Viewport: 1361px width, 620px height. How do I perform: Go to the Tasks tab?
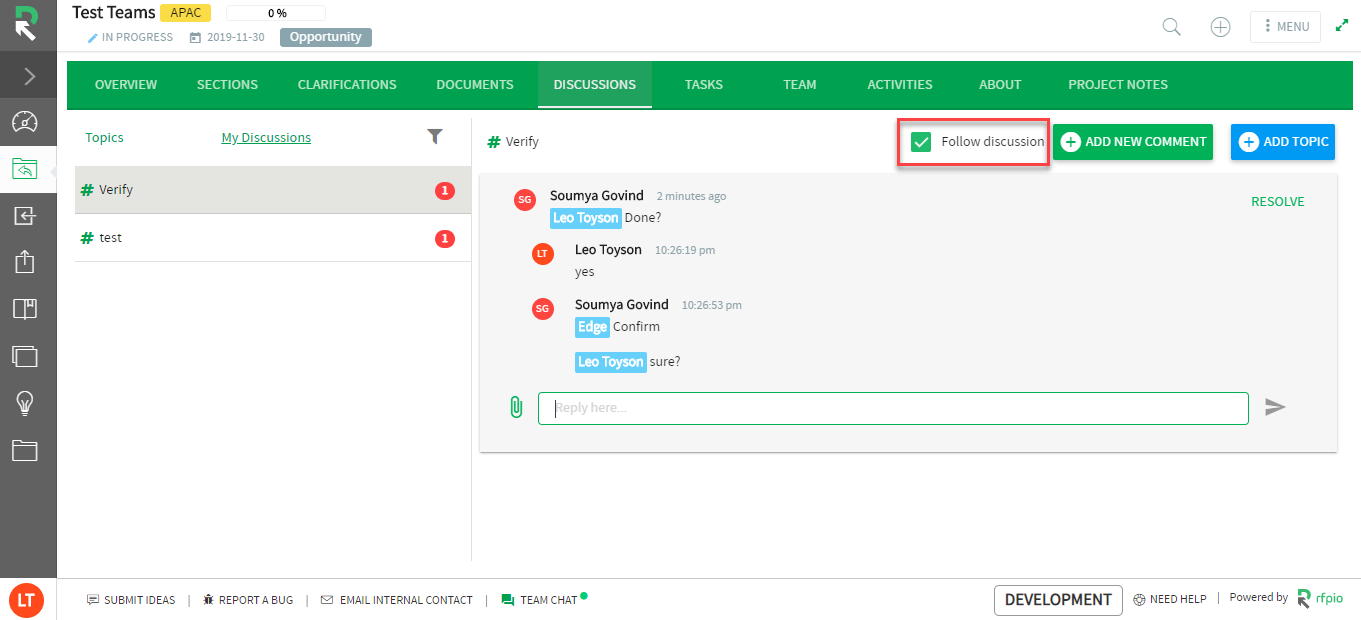coord(704,85)
